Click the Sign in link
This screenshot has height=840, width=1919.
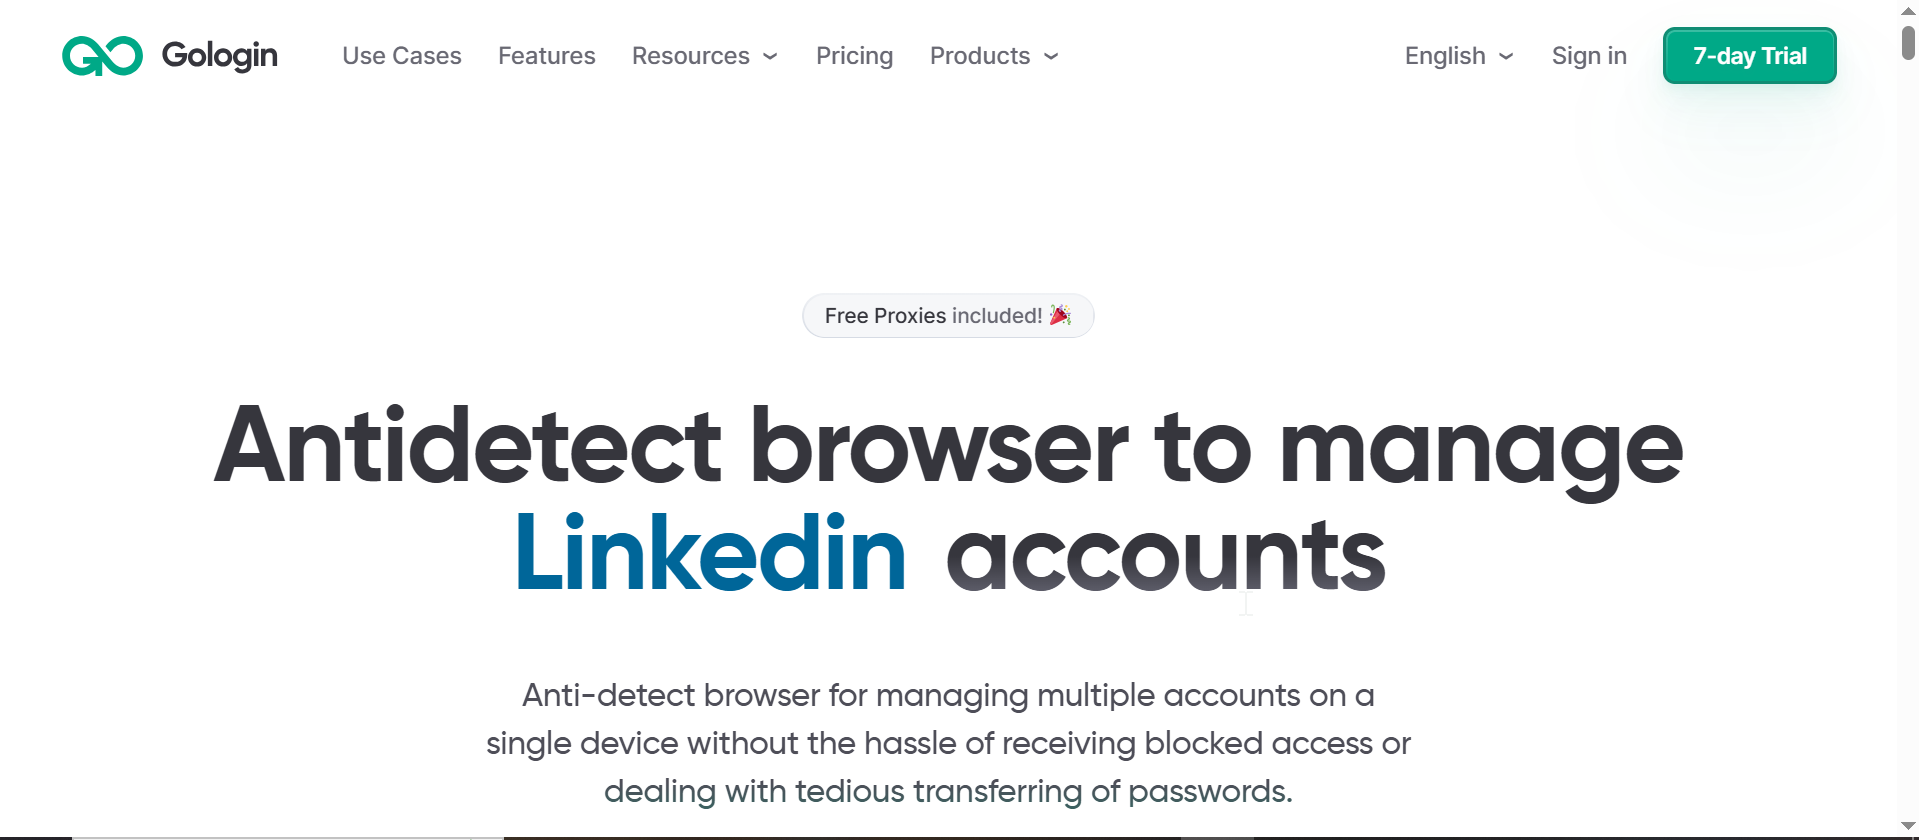tap(1589, 56)
